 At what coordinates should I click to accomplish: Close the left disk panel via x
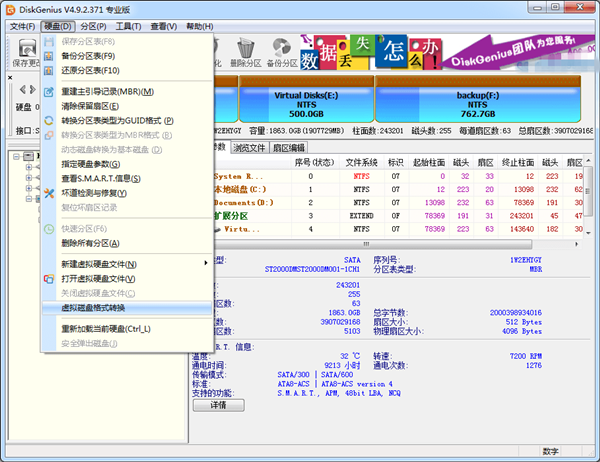pyautogui.click(x=10, y=78)
